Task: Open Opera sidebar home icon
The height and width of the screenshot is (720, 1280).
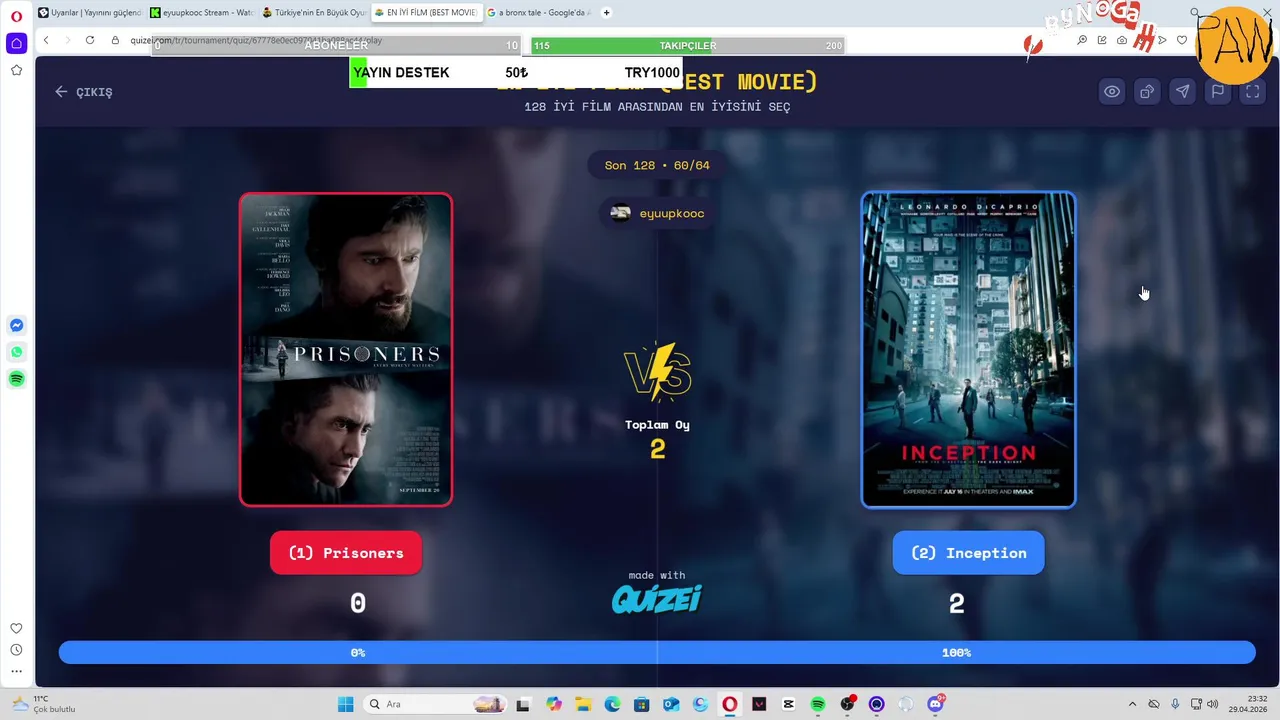Action: tap(16, 44)
